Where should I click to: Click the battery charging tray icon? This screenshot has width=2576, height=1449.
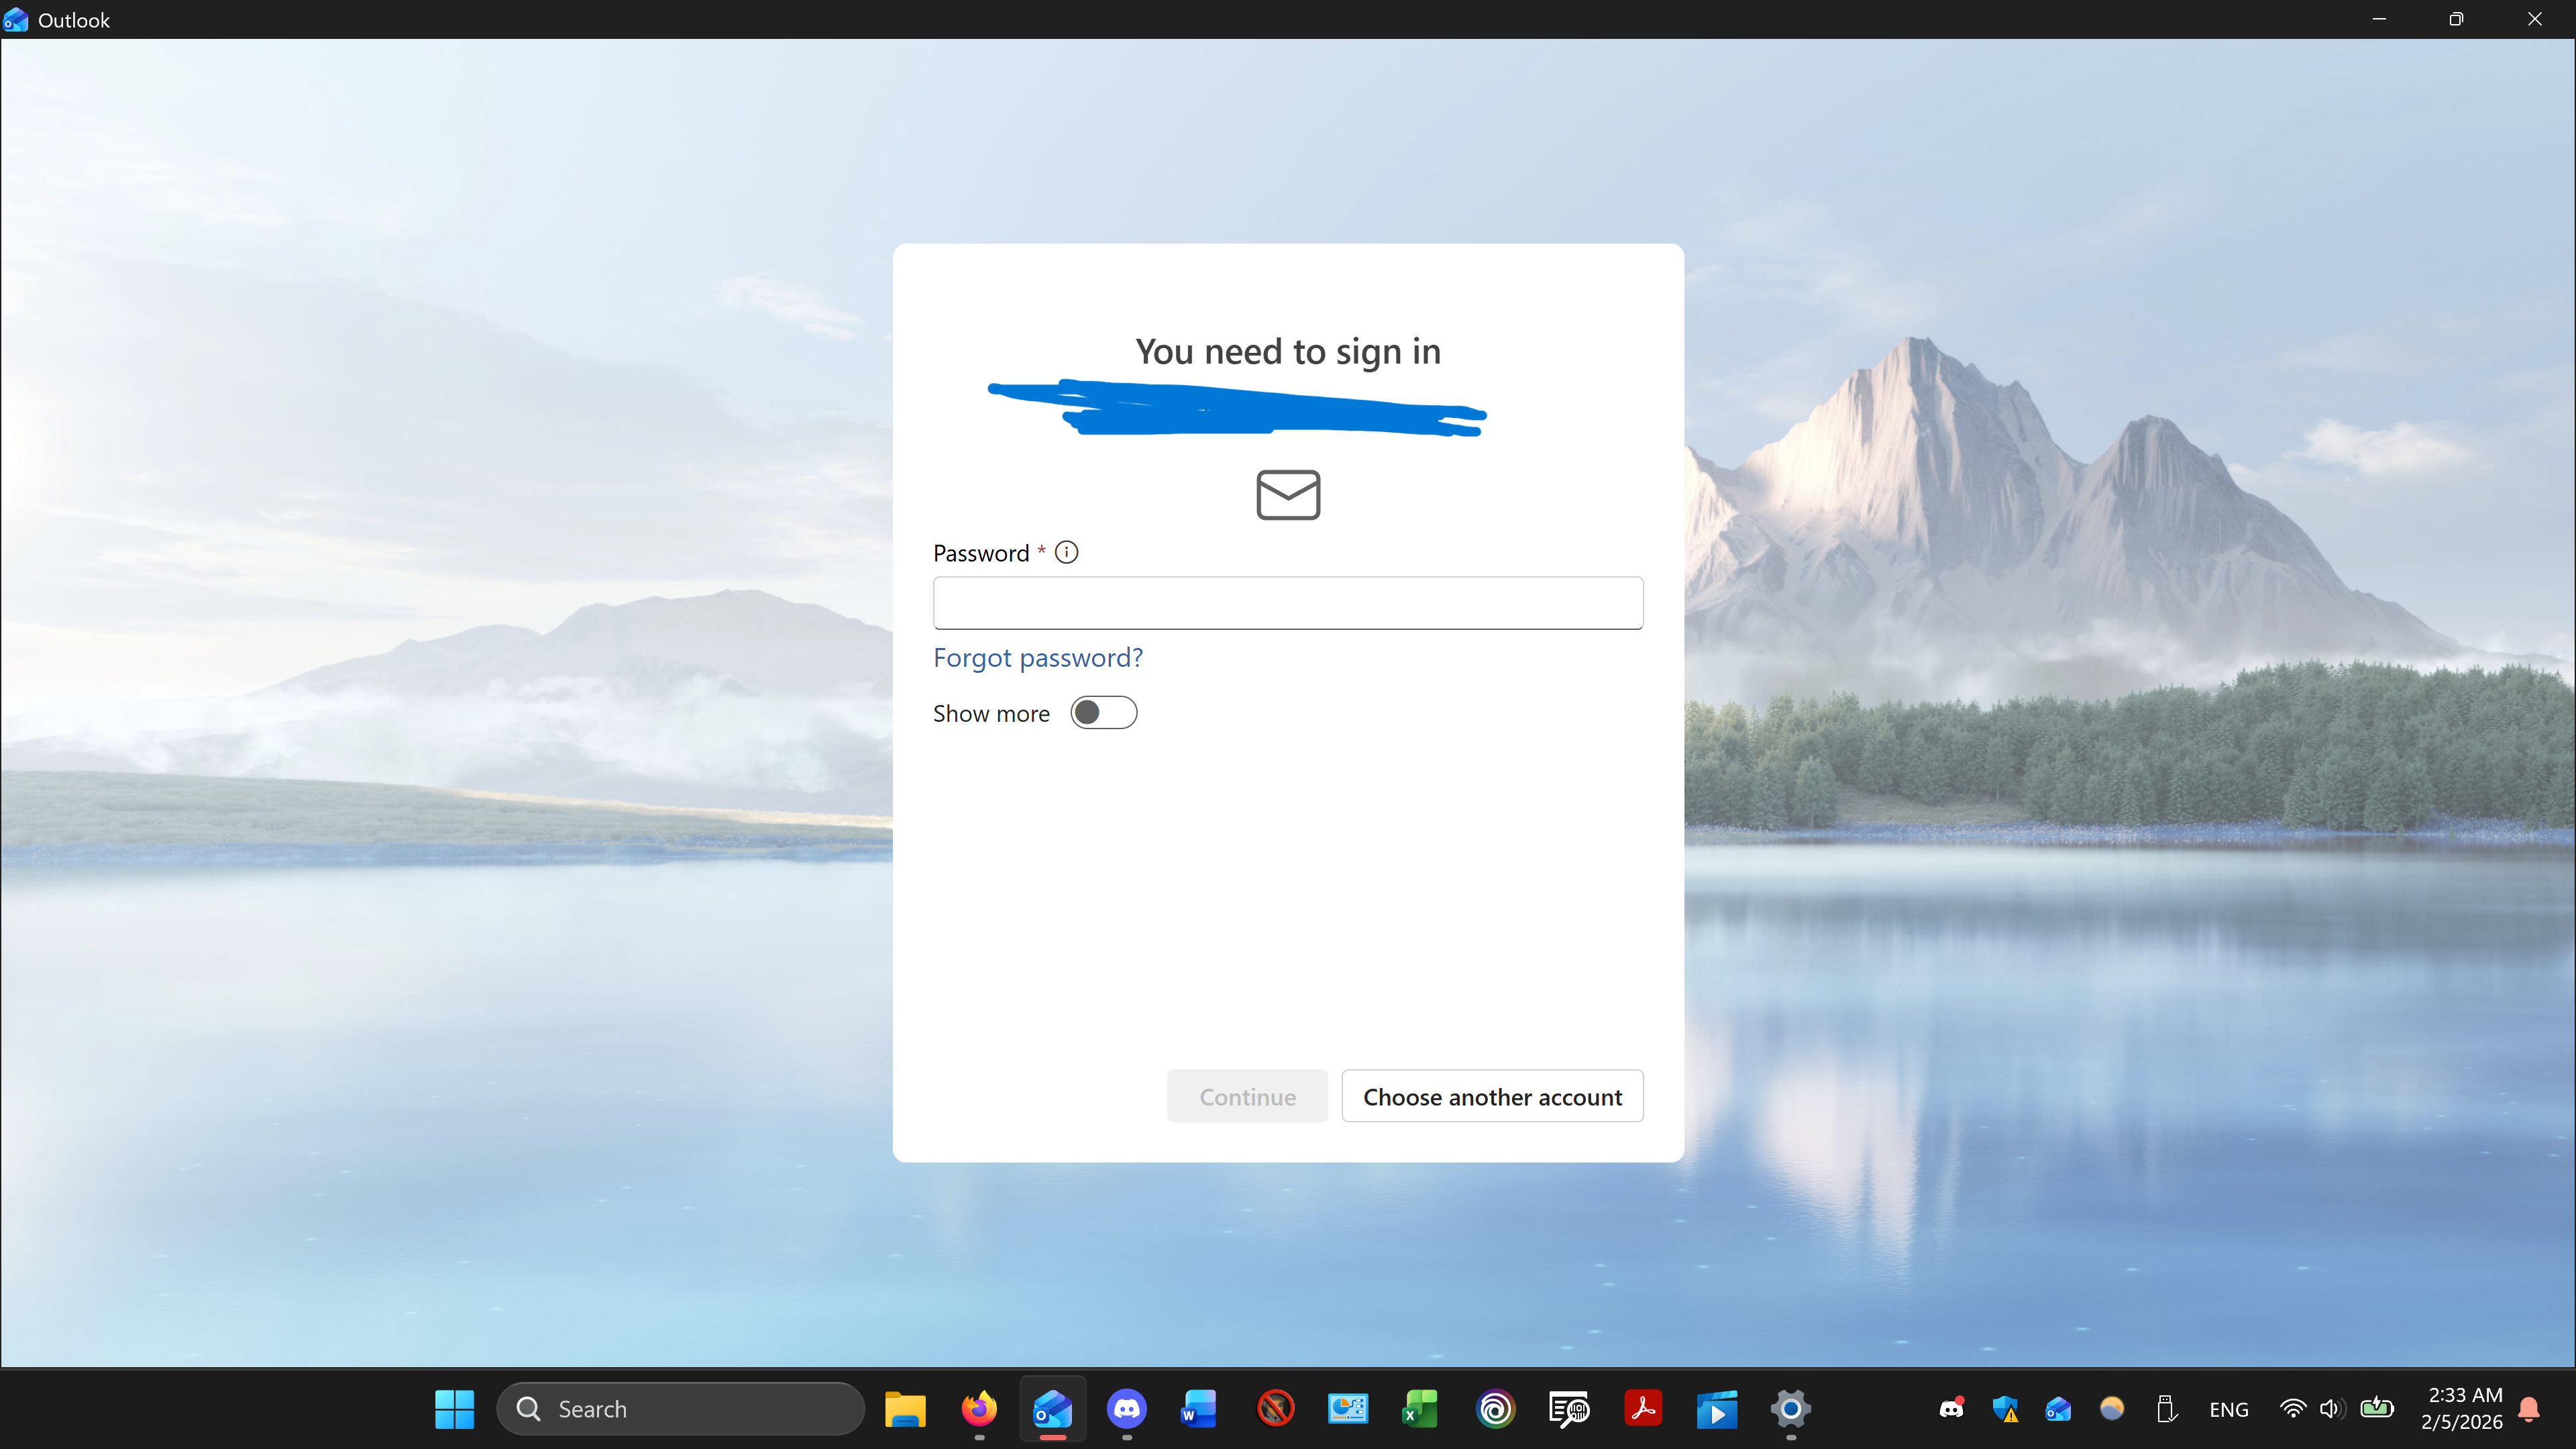point(2377,1409)
